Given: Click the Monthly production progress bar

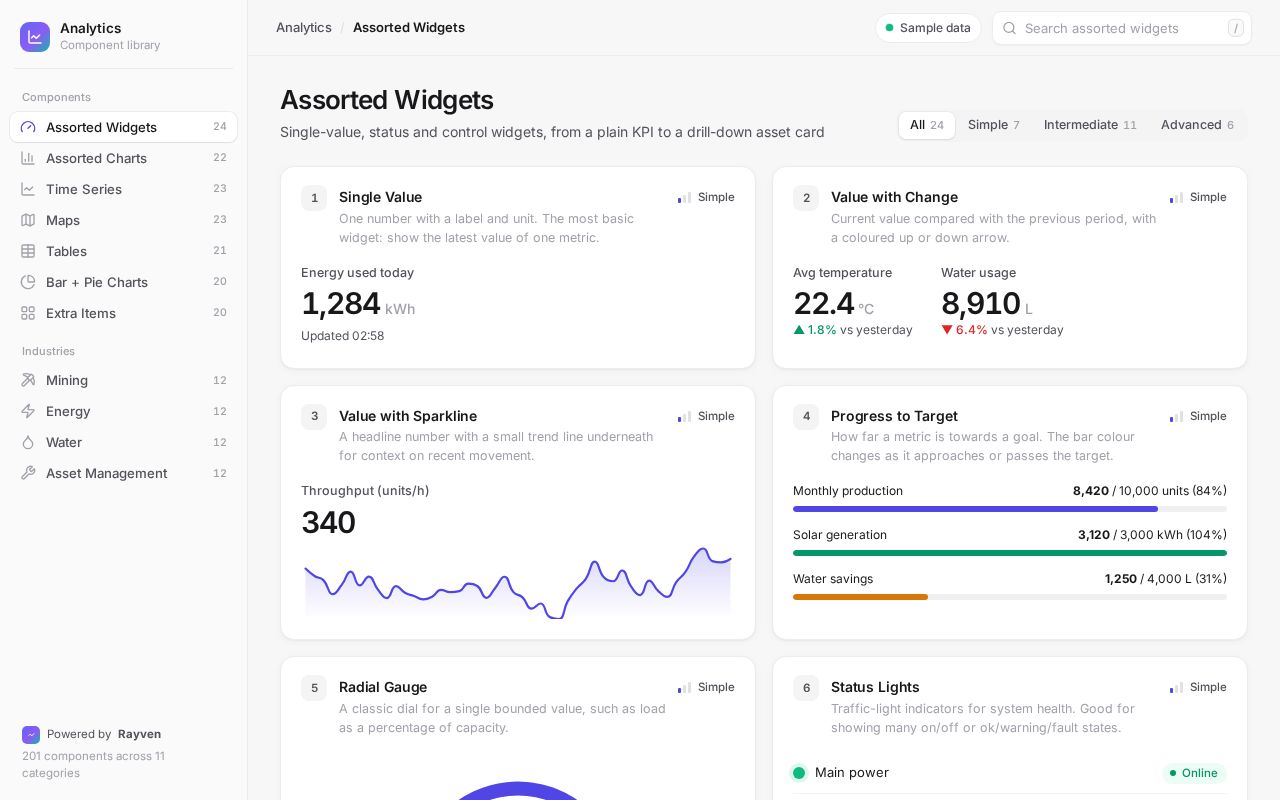Looking at the screenshot, I should [x=1010, y=509].
